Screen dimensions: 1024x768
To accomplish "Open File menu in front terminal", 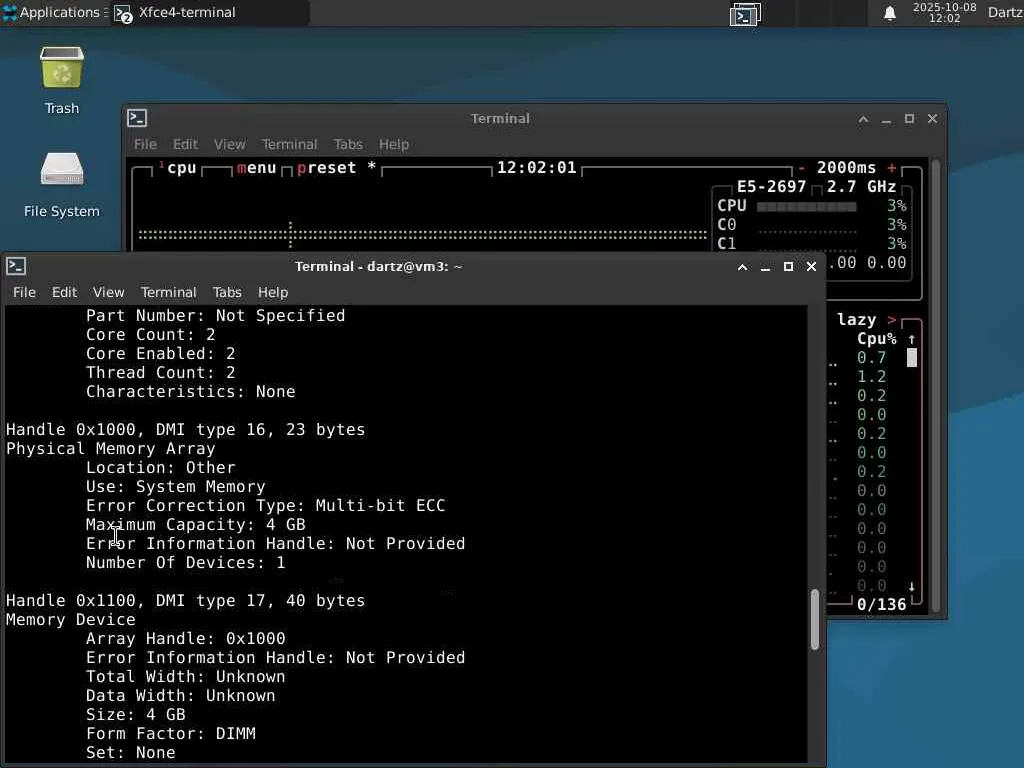I will (24, 292).
